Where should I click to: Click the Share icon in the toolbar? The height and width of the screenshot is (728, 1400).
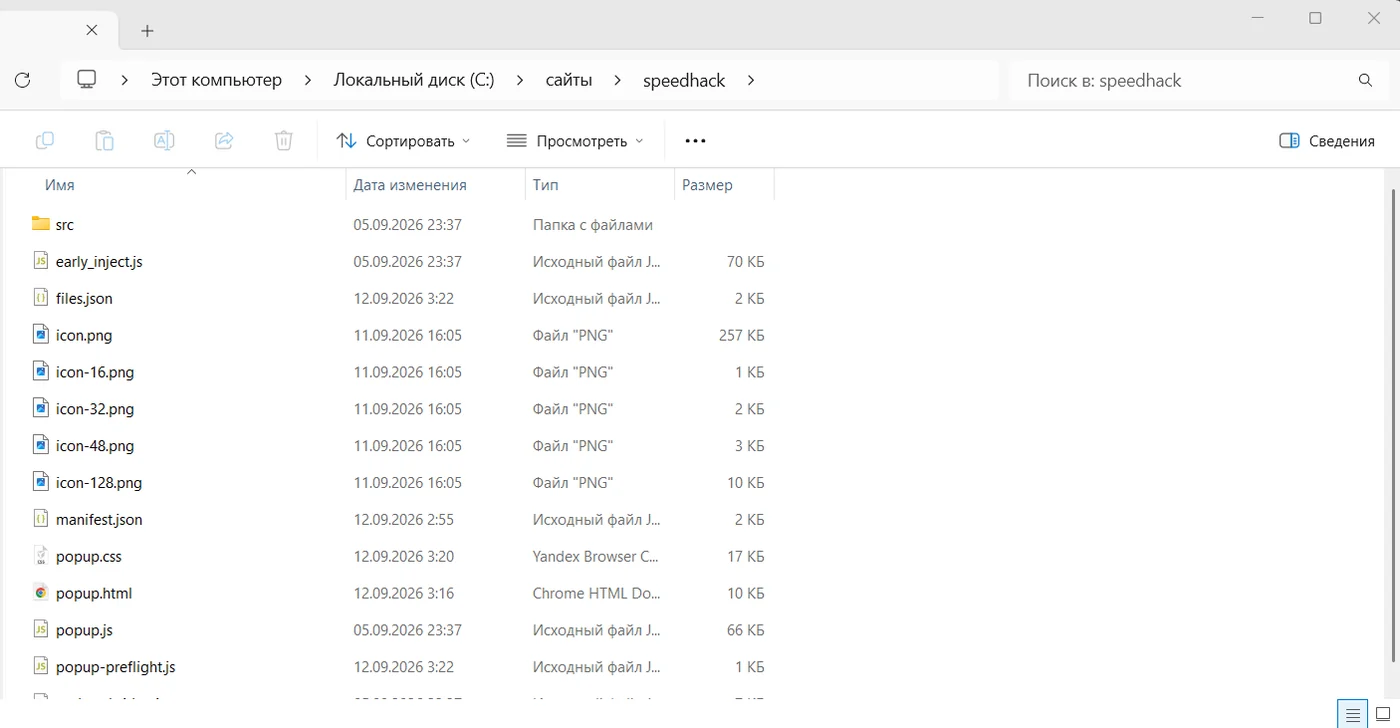pyautogui.click(x=224, y=141)
